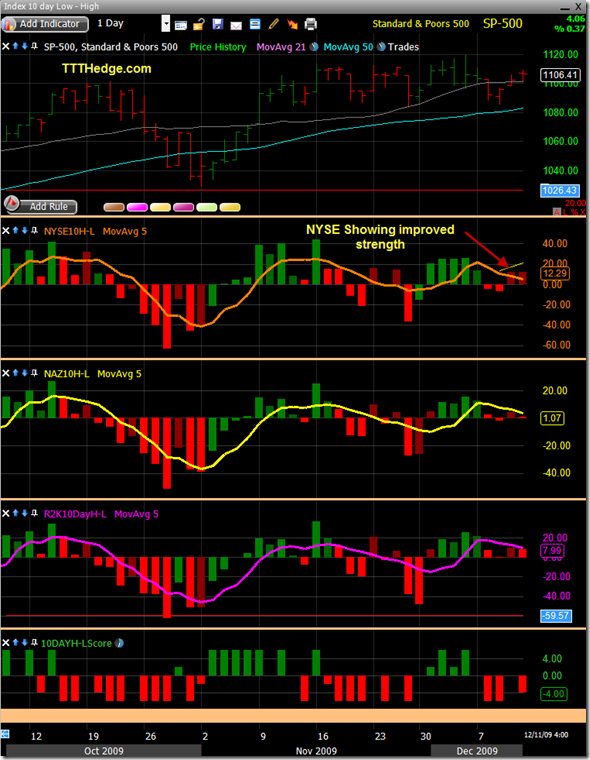The height and width of the screenshot is (760, 590).
Task: Click the R2K10DayH-L indicator label
Action: pos(75,514)
